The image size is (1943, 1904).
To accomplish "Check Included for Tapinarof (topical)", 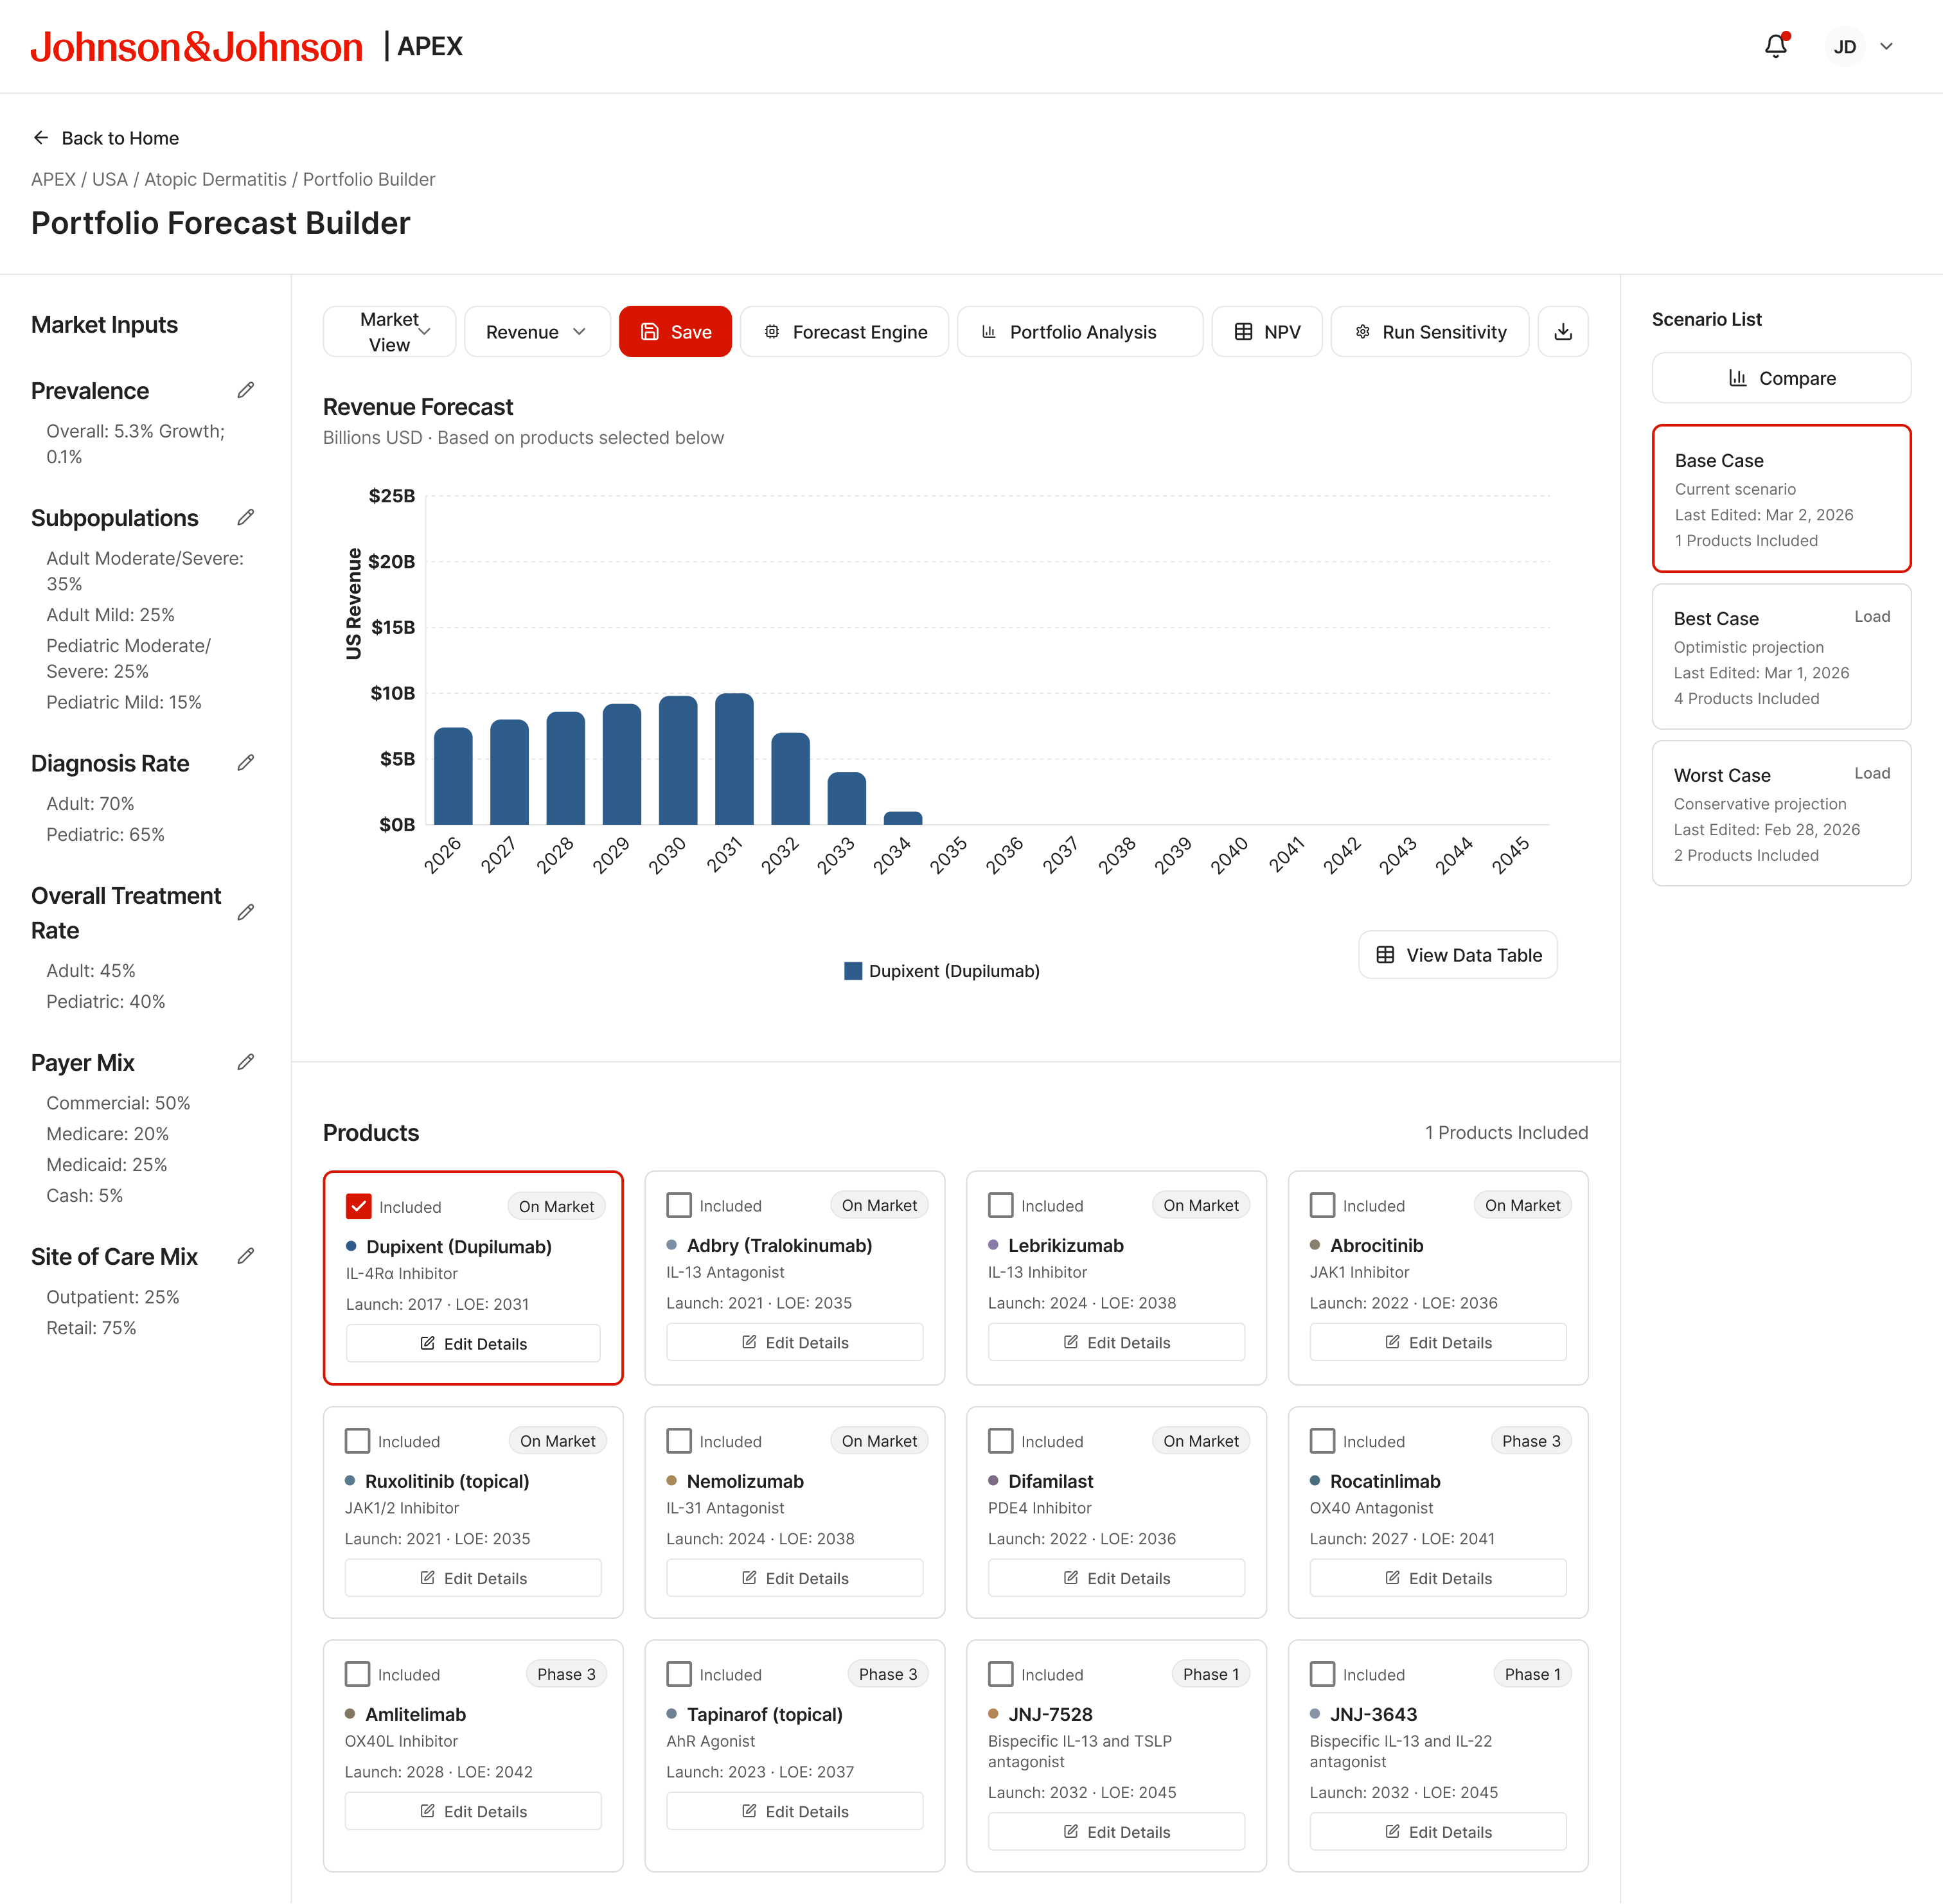I will (x=679, y=1674).
